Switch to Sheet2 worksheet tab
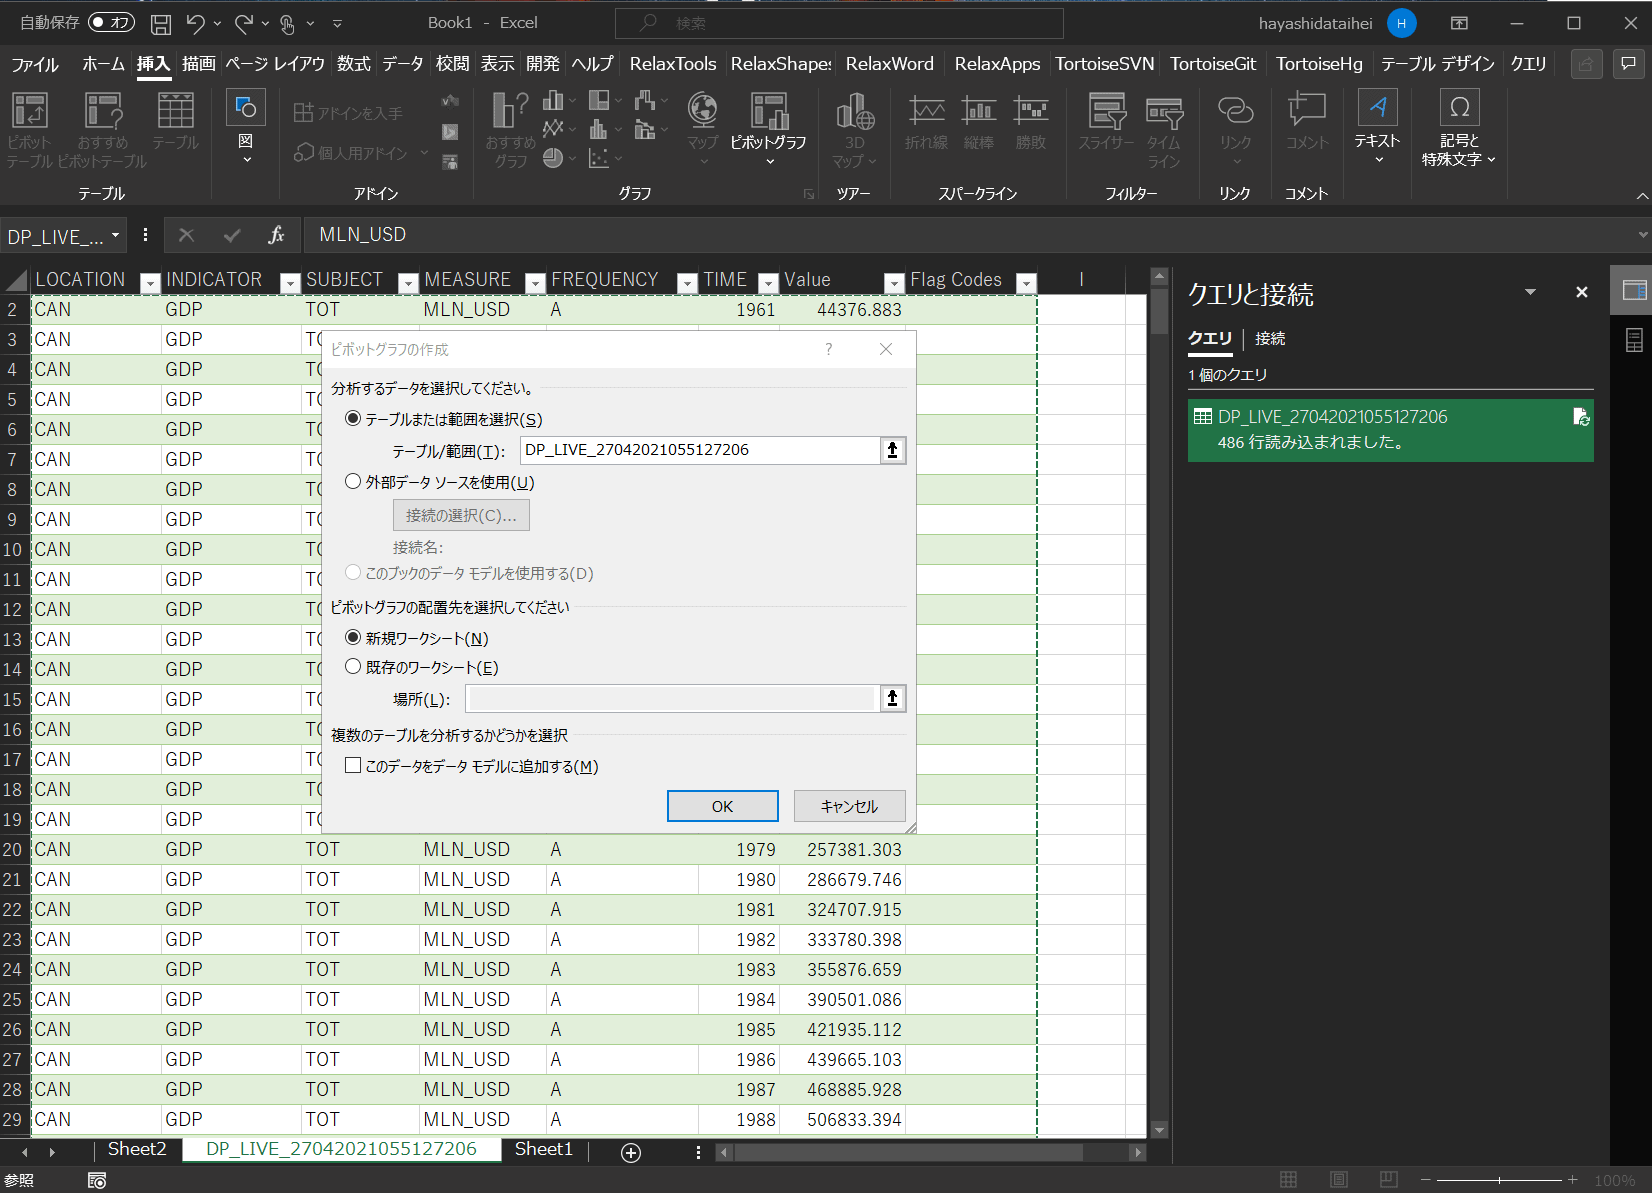This screenshot has width=1652, height=1193. pyautogui.click(x=137, y=1150)
